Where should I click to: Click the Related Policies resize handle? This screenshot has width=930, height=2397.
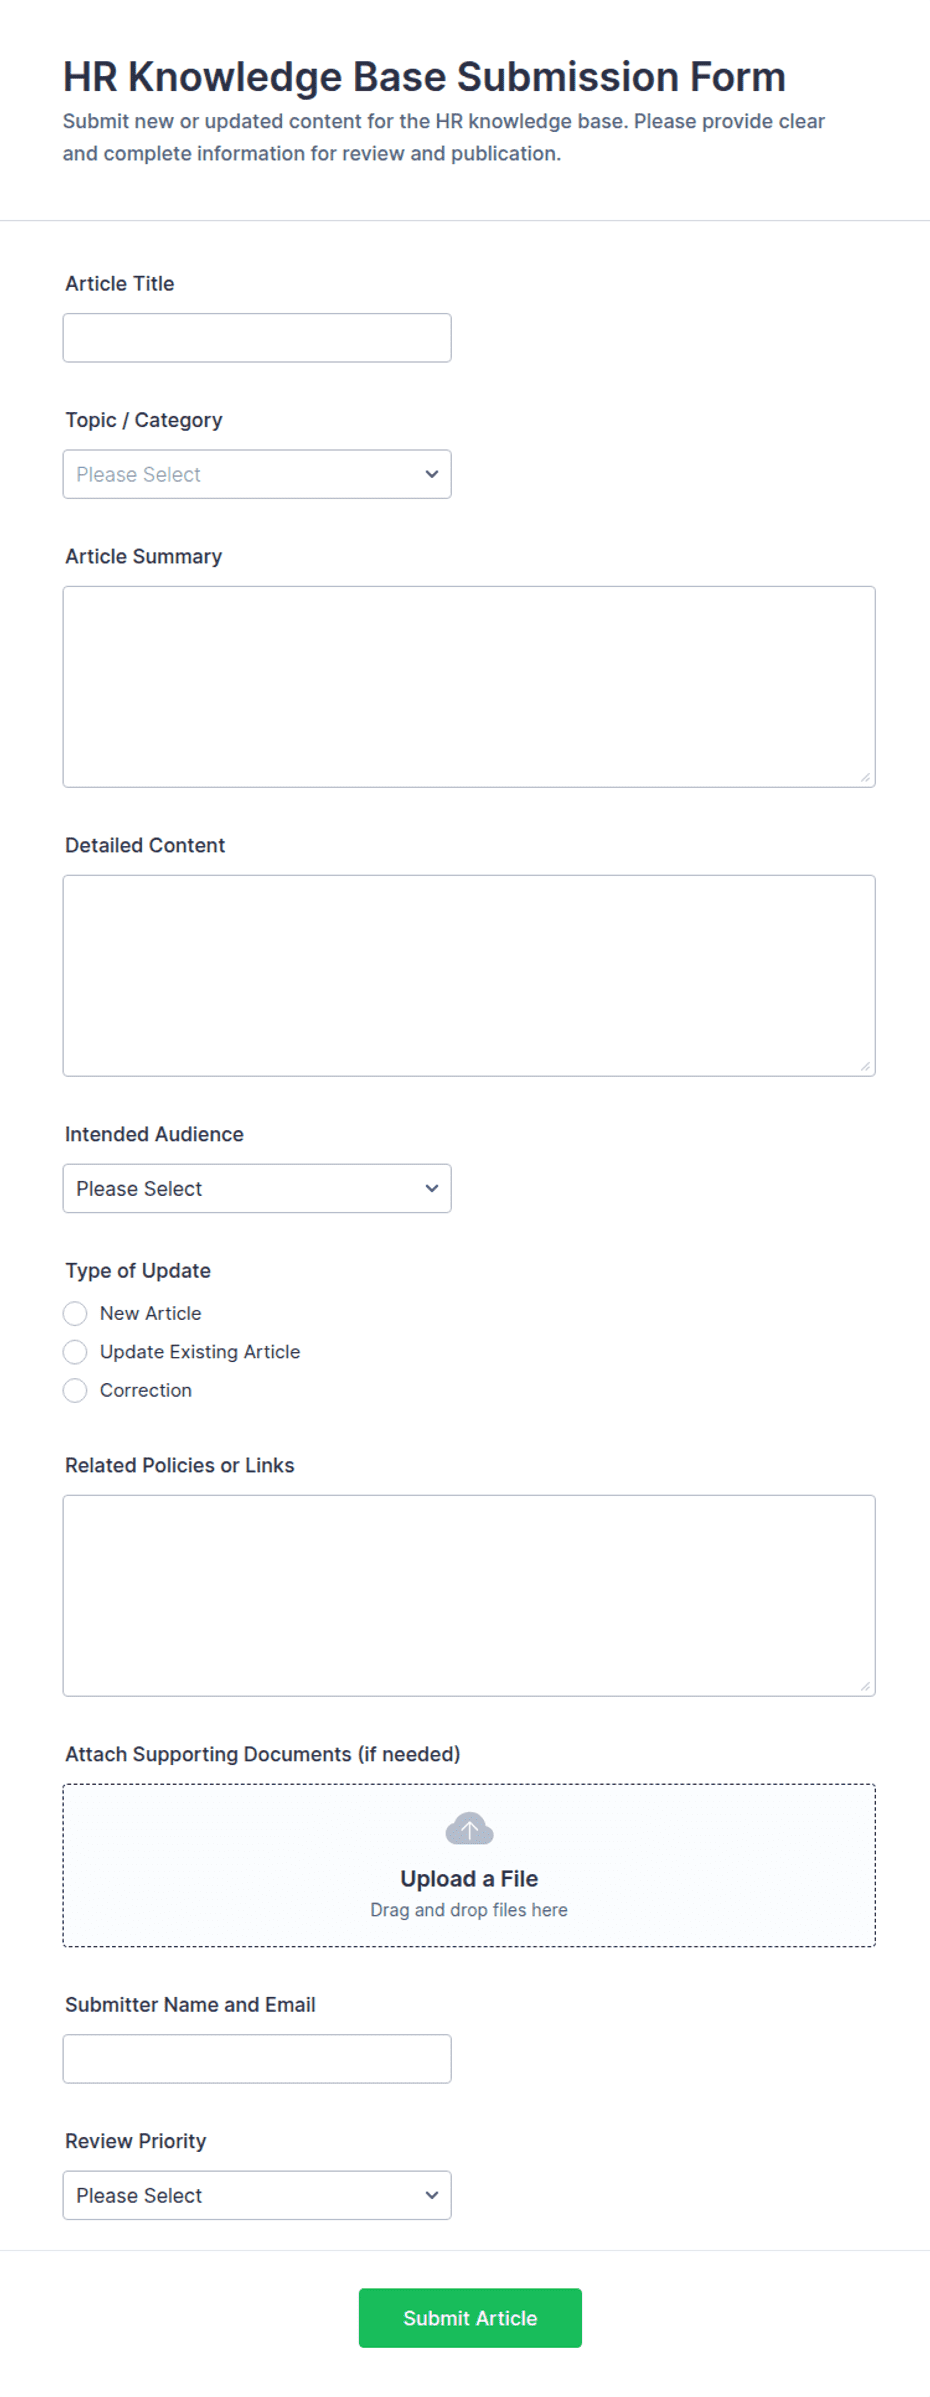pyautogui.click(x=865, y=1686)
